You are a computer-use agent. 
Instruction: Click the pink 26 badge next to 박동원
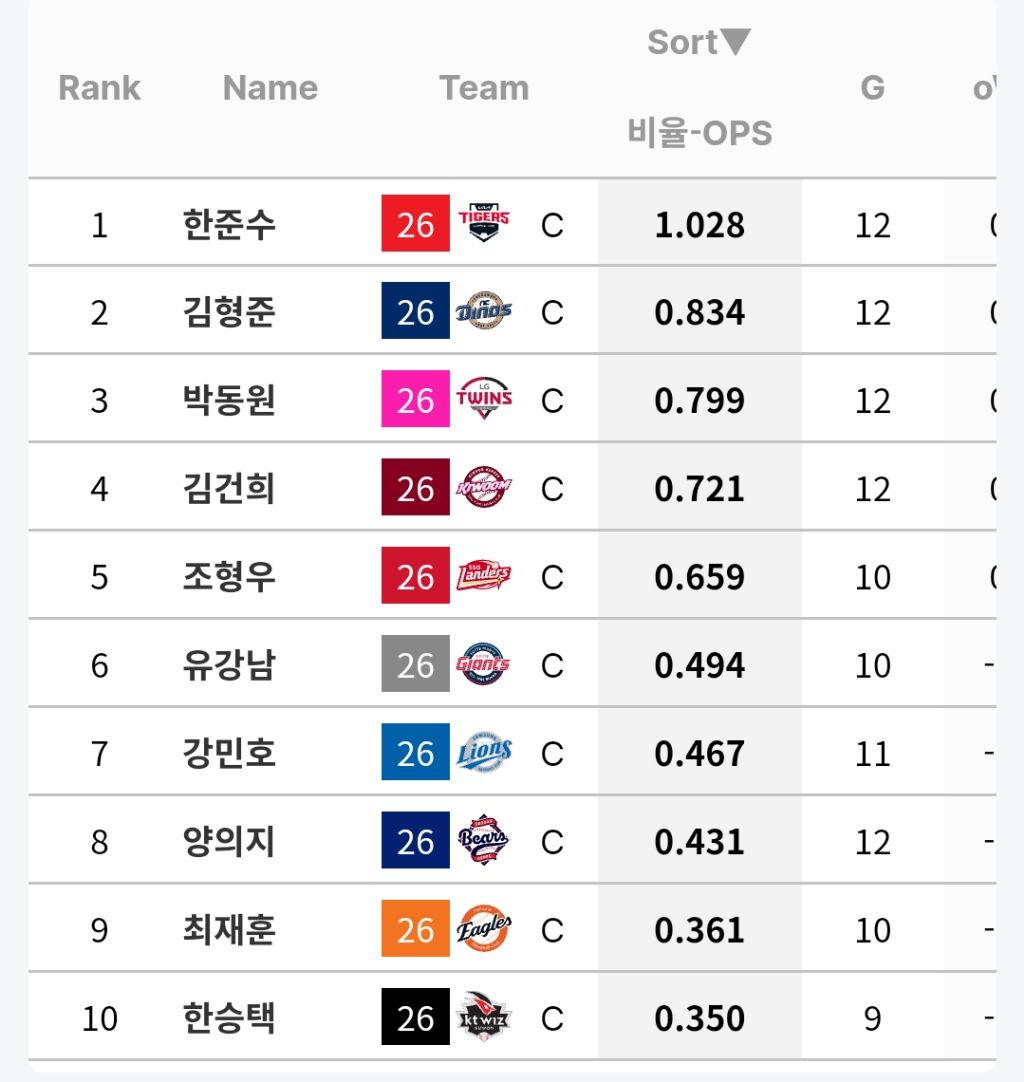point(415,398)
